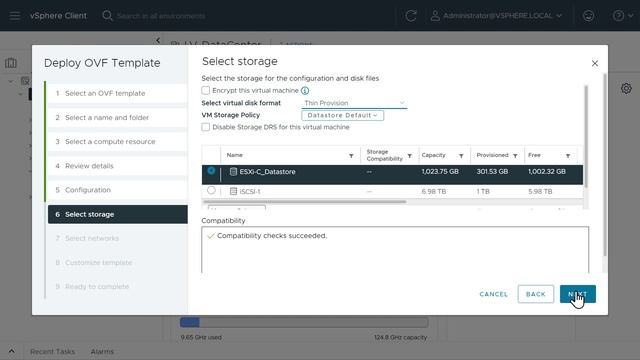Click the vSphere Client title
This screenshot has width=640, height=360.
coord(58,16)
